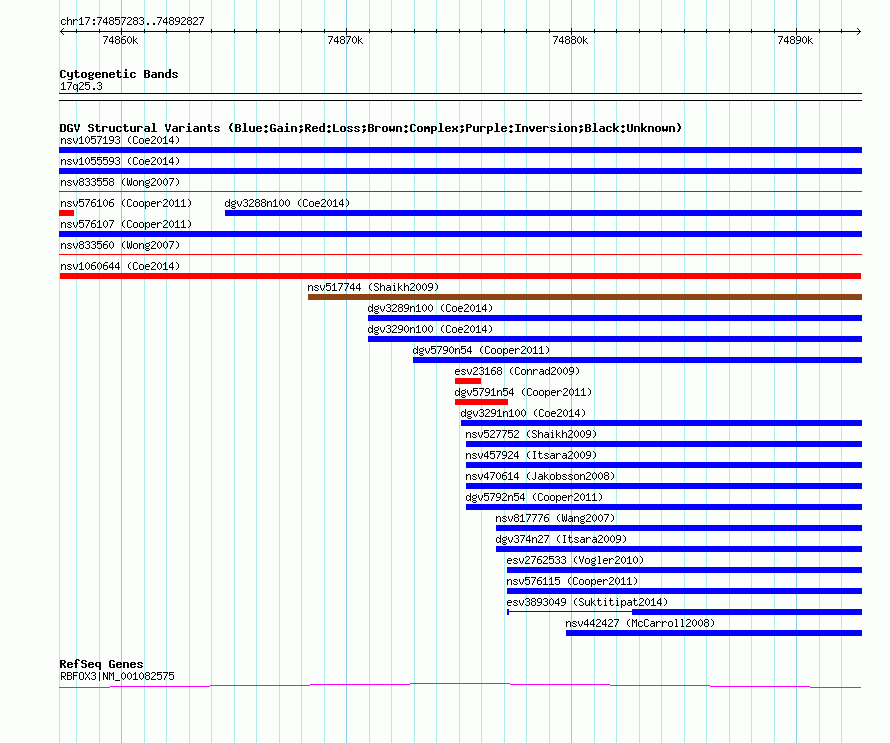Image resolution: width=890 pixels, height=743 pixels.
Task: Select the red loss bar under dgv5791n54
Action: point(481,402)
